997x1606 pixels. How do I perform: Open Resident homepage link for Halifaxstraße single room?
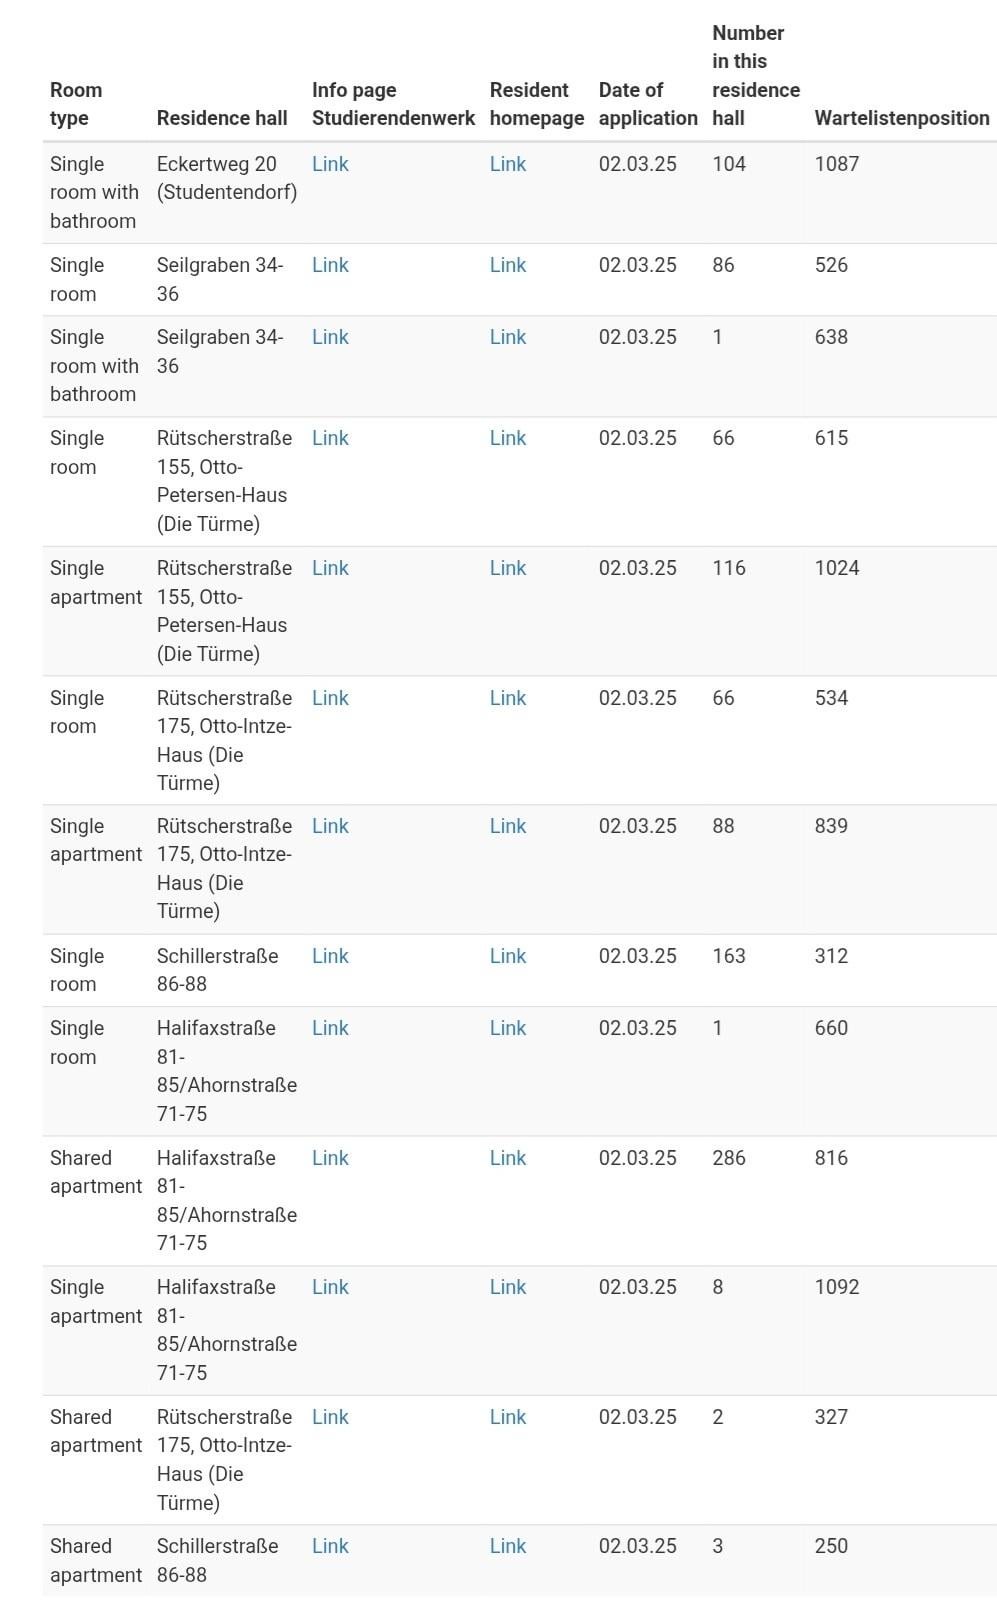tap(508, 1028)
